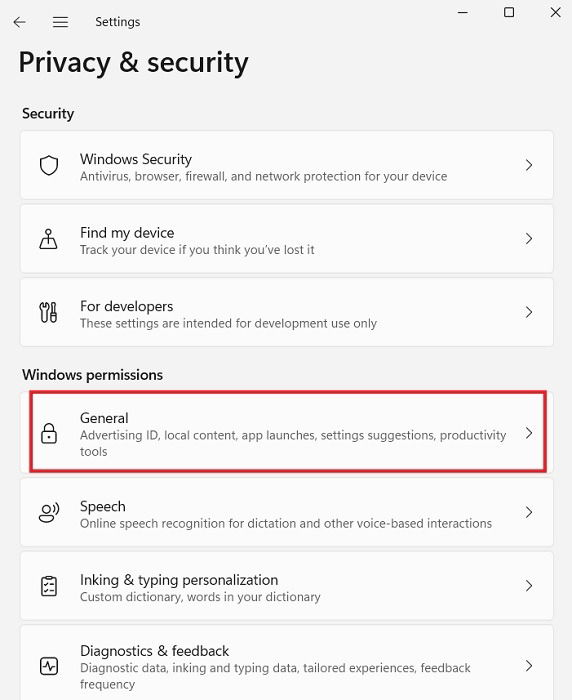The width and height of the screenshot is (572, 700).
Task: Open the hamburger navigation menu
Action: point(60,22)
